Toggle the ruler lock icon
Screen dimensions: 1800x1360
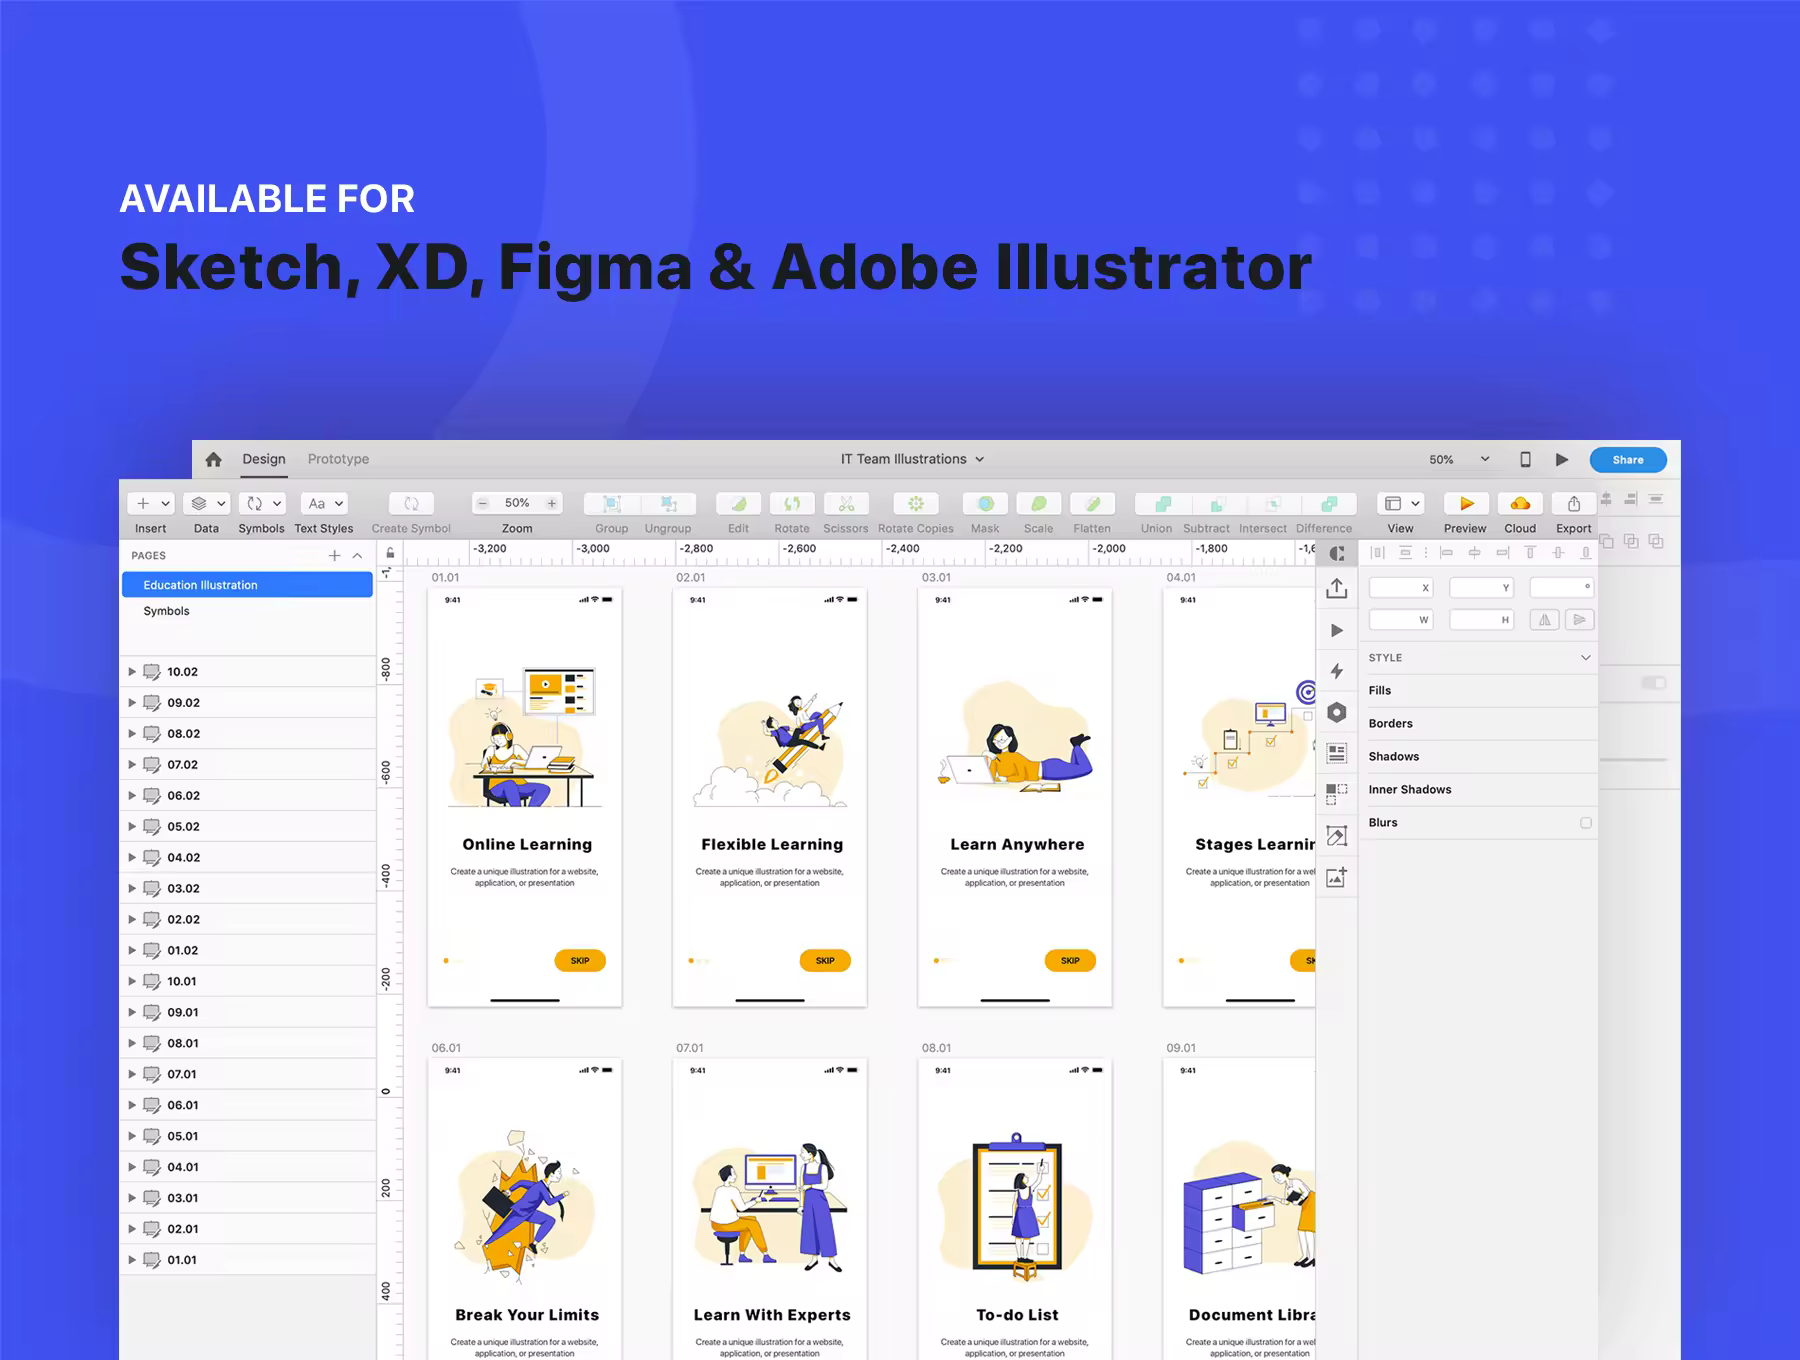click(x=390, y=552)
